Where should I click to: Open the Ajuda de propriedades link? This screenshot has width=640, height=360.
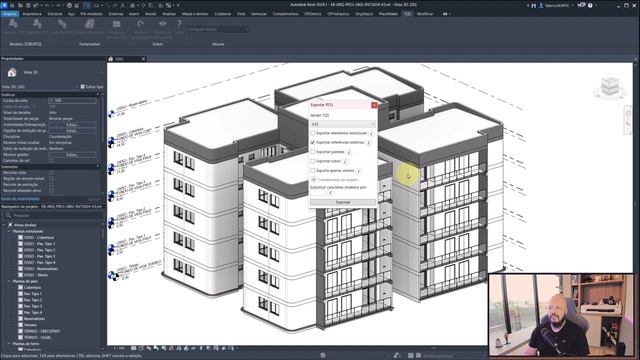[20, 199]
